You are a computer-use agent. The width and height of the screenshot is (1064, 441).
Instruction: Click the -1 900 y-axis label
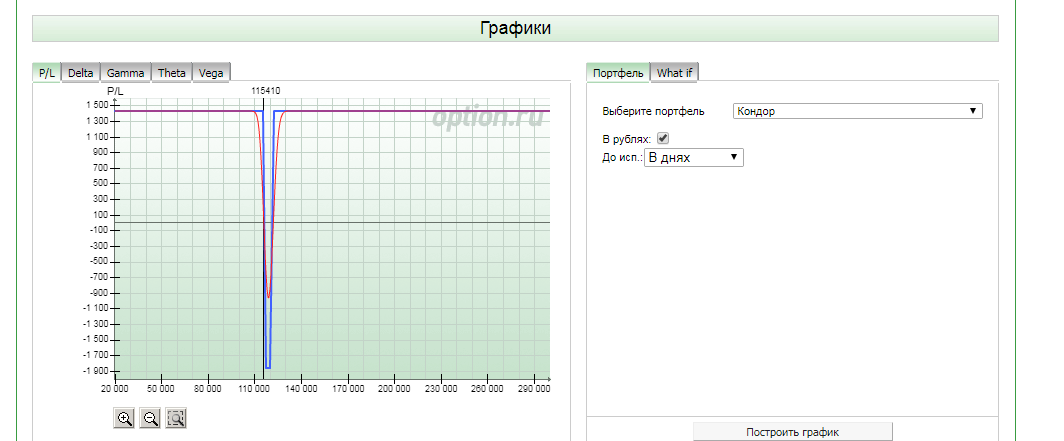tap(96, 371)
